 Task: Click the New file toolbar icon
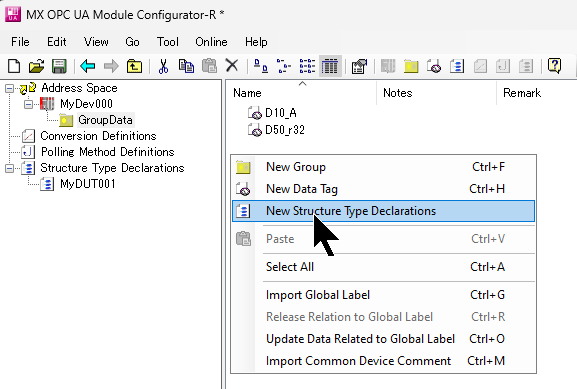coord(14,66)
